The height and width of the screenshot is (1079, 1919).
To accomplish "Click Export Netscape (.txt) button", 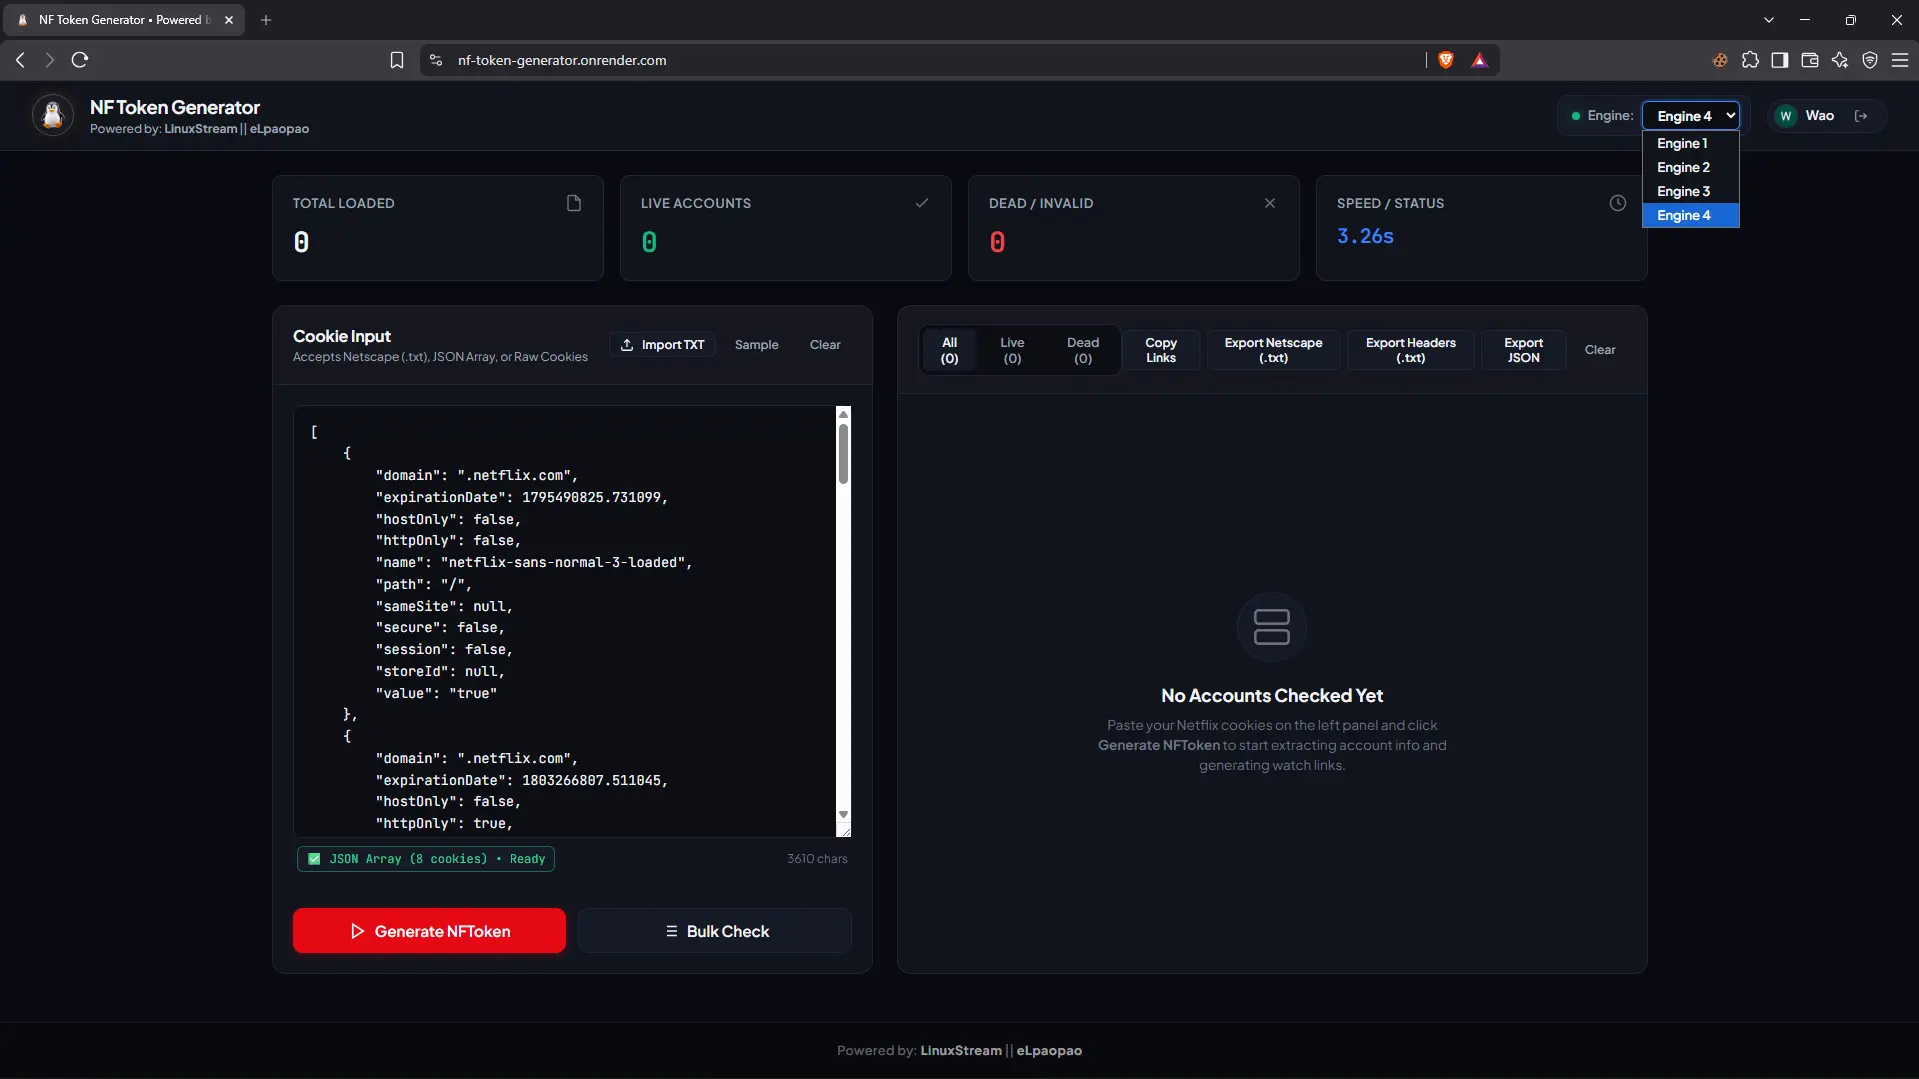I will coord(1273,350).
